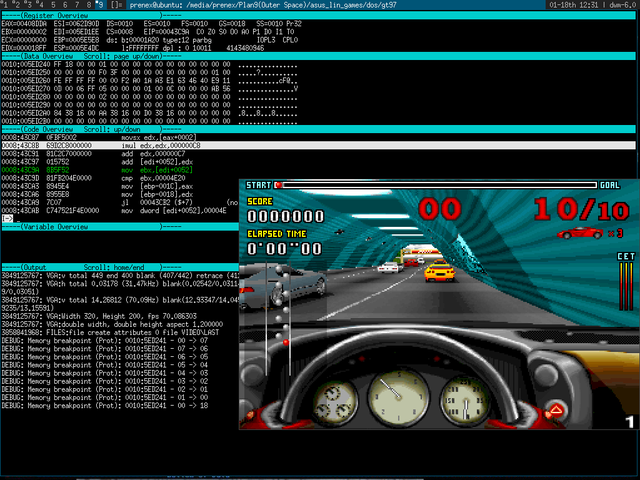The image size is (640, 480).
Task: Click the race progress bar track
Action: pos(436,185)
